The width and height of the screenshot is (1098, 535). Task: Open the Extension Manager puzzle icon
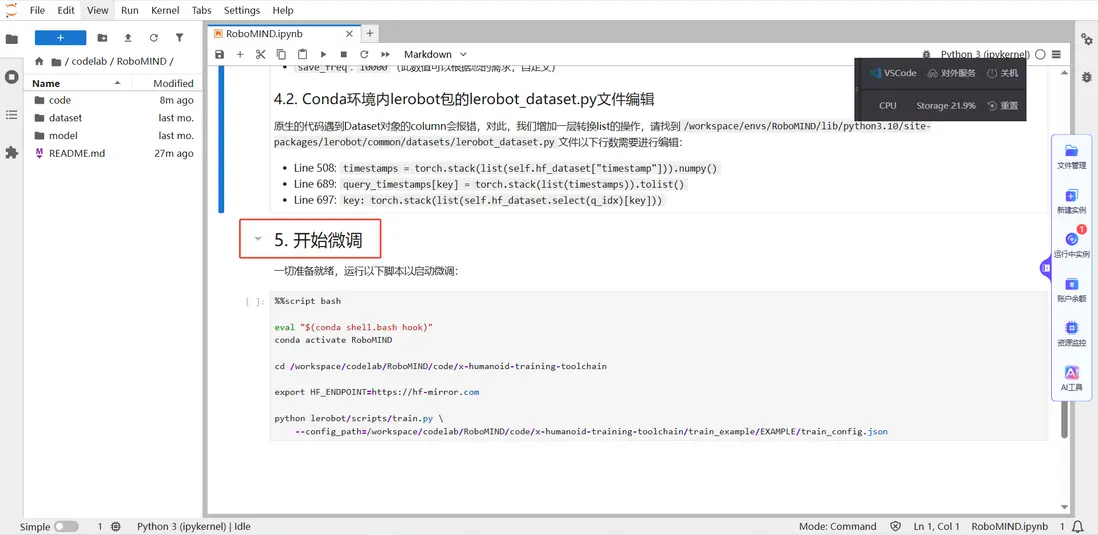(x=11, y=152)
